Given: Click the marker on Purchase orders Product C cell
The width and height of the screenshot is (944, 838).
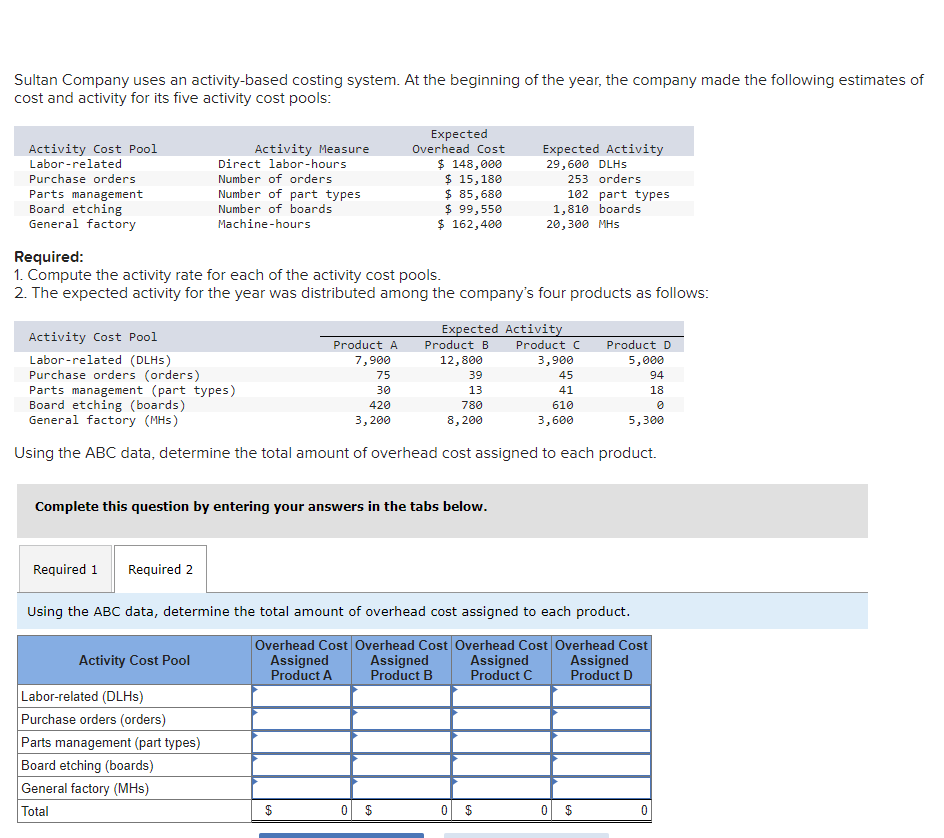Looking at the screenshot, I should coord(454,713).
